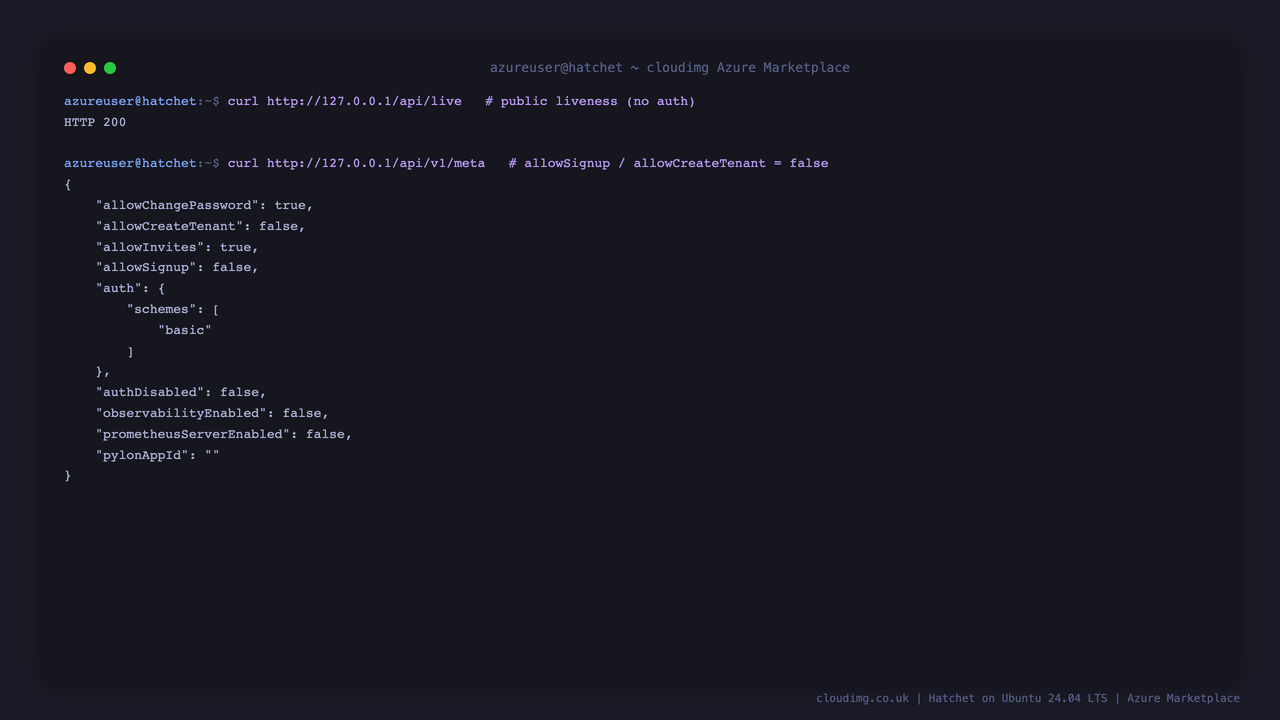This screenshot has height=720, width=1280.
Task: Click the '"auth": {' line
Action: pyautogui.click(x=130, y=288)
